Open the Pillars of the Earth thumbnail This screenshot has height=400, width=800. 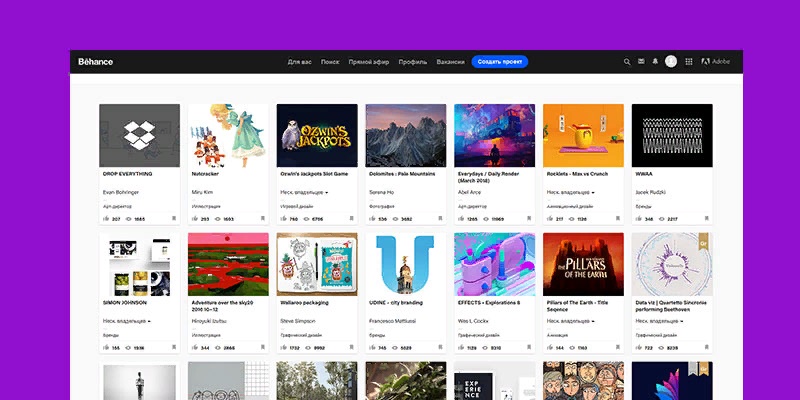[x=583, y=264]
